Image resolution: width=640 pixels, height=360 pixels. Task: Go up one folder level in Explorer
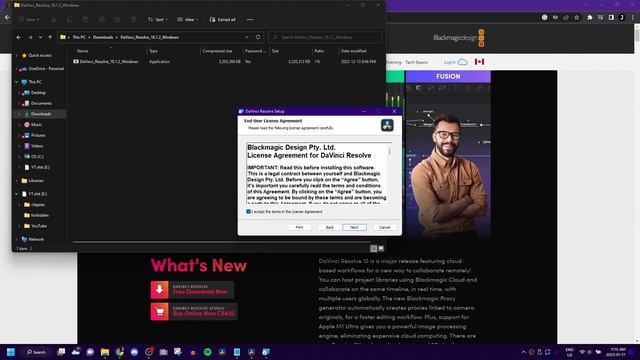tap(50, 37)
